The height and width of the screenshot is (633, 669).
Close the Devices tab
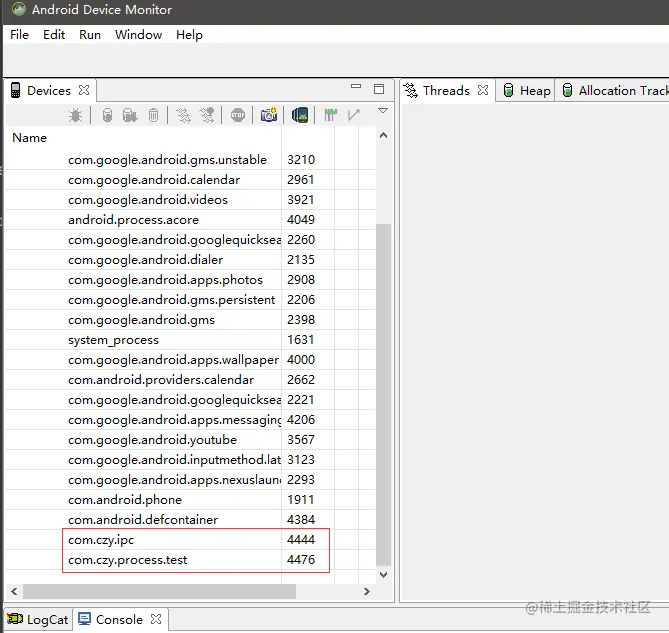pos(84,90)
